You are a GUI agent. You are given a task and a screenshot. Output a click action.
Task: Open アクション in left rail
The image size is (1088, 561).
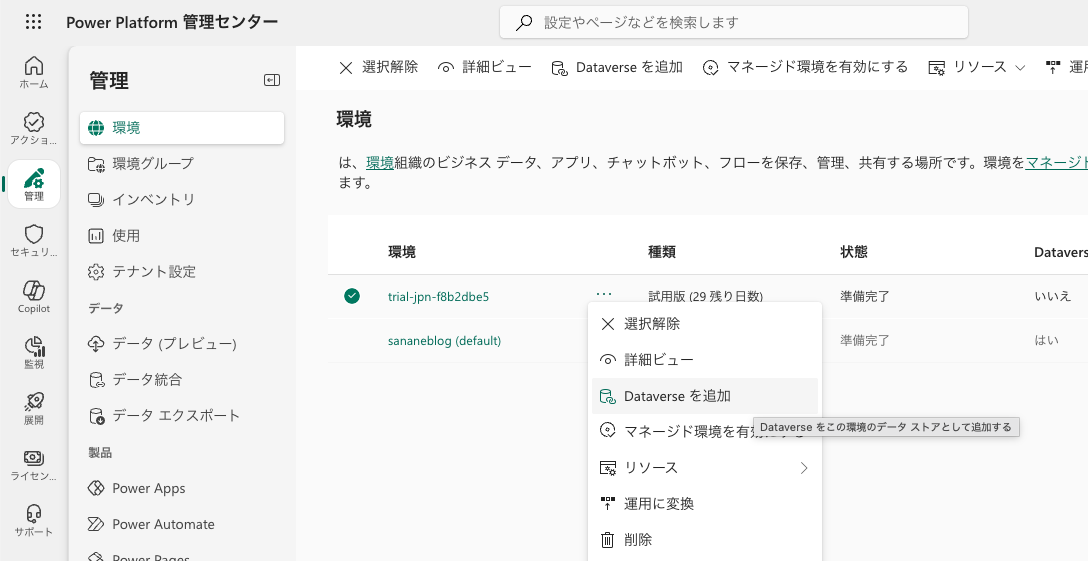coord(33,128)
